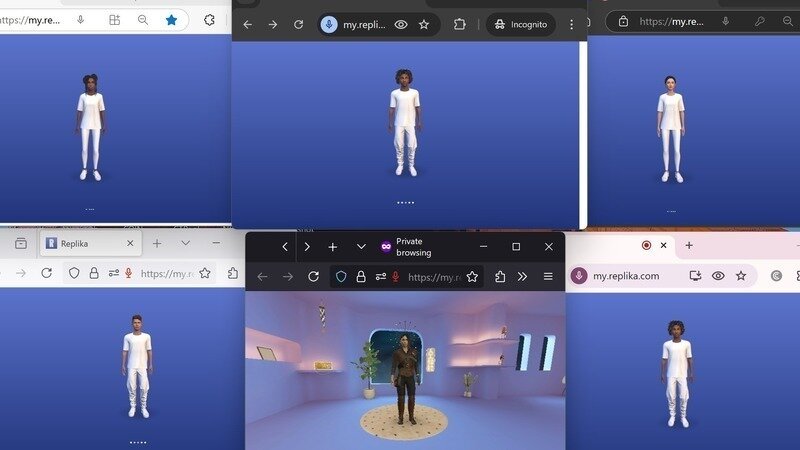Open Chrome three-dot menu in Incognito window

click(572, 24)
